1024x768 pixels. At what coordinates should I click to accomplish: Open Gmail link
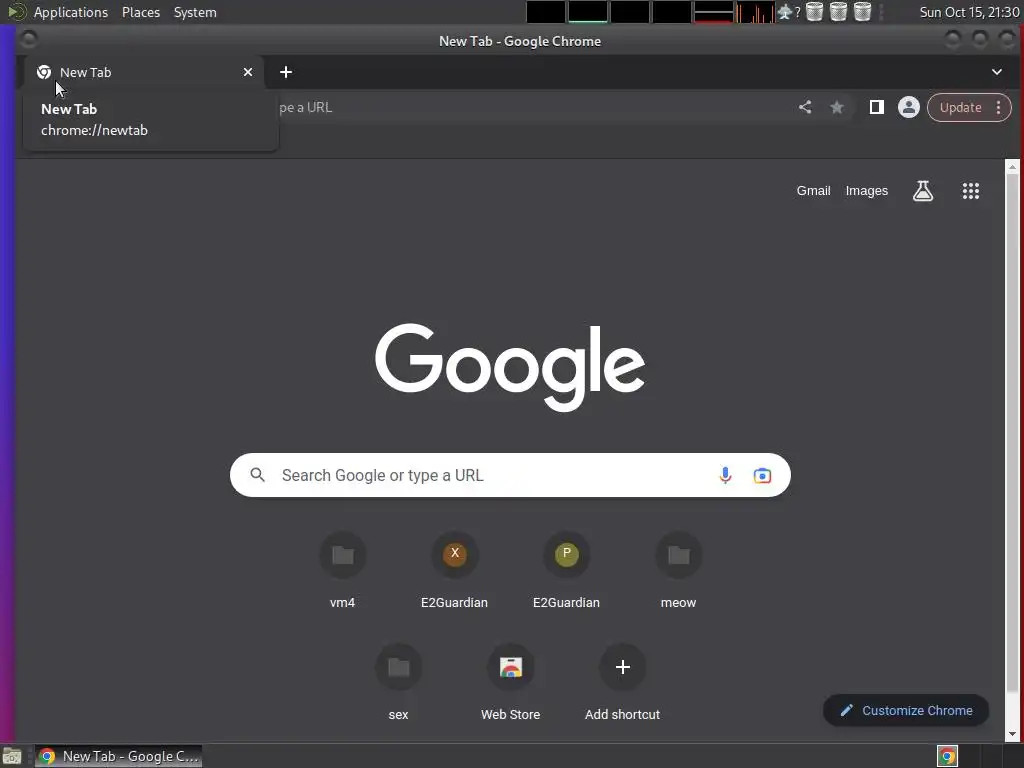click(813, 191)
